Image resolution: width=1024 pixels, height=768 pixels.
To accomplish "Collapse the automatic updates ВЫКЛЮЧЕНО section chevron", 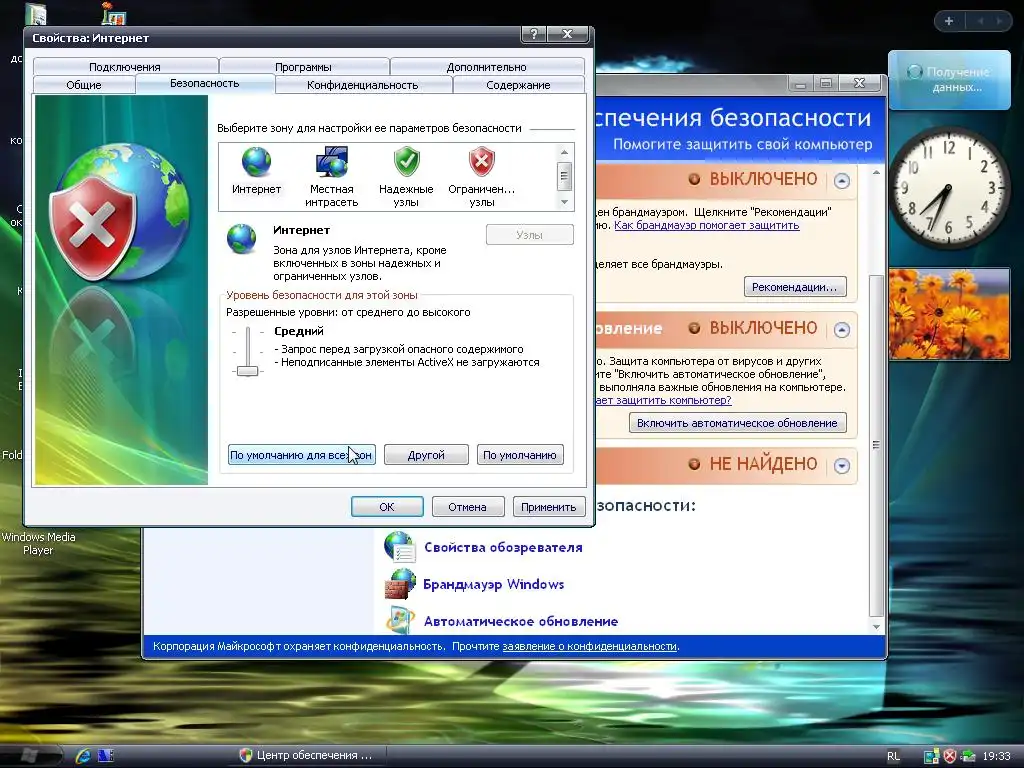I will (x=842, y=330).
